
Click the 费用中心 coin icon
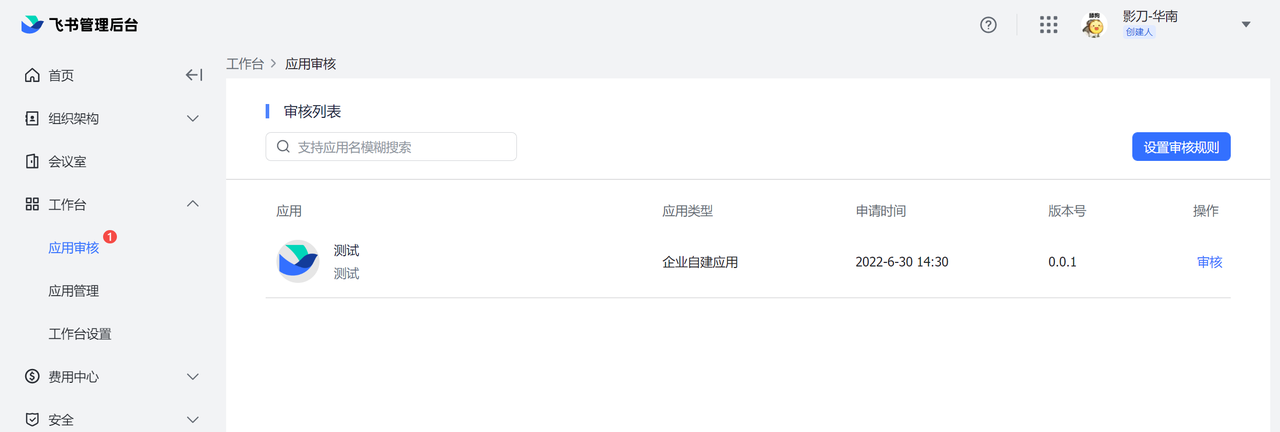point(32,377)
